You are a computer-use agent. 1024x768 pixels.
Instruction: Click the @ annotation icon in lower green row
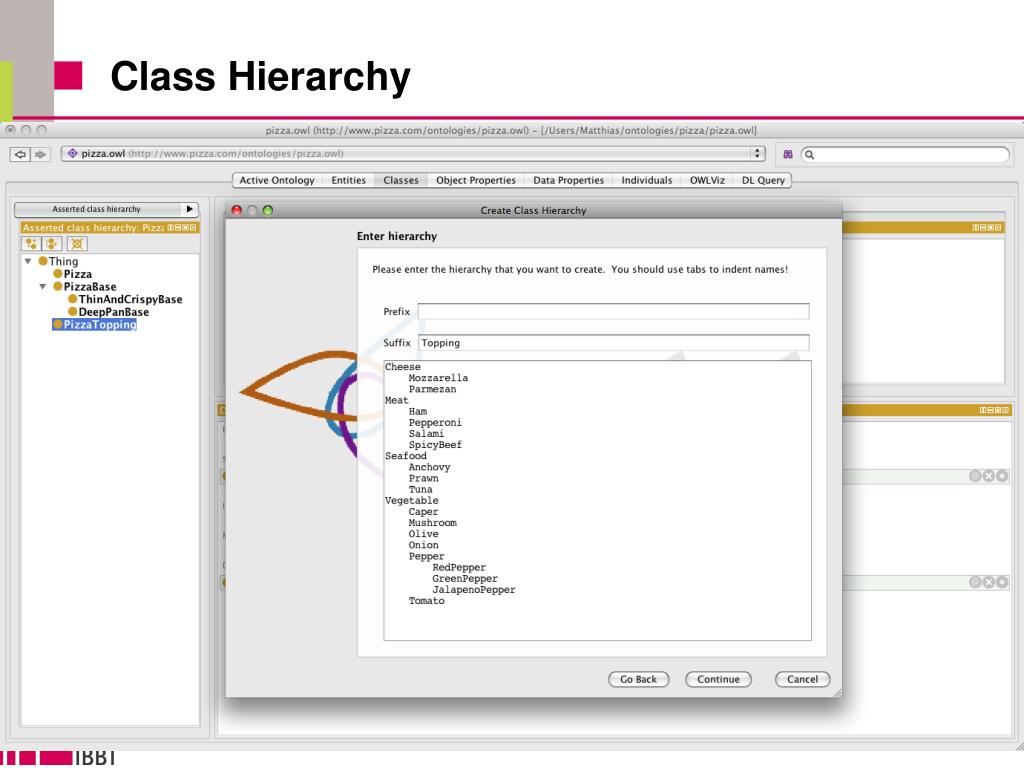tap(975, 582)
